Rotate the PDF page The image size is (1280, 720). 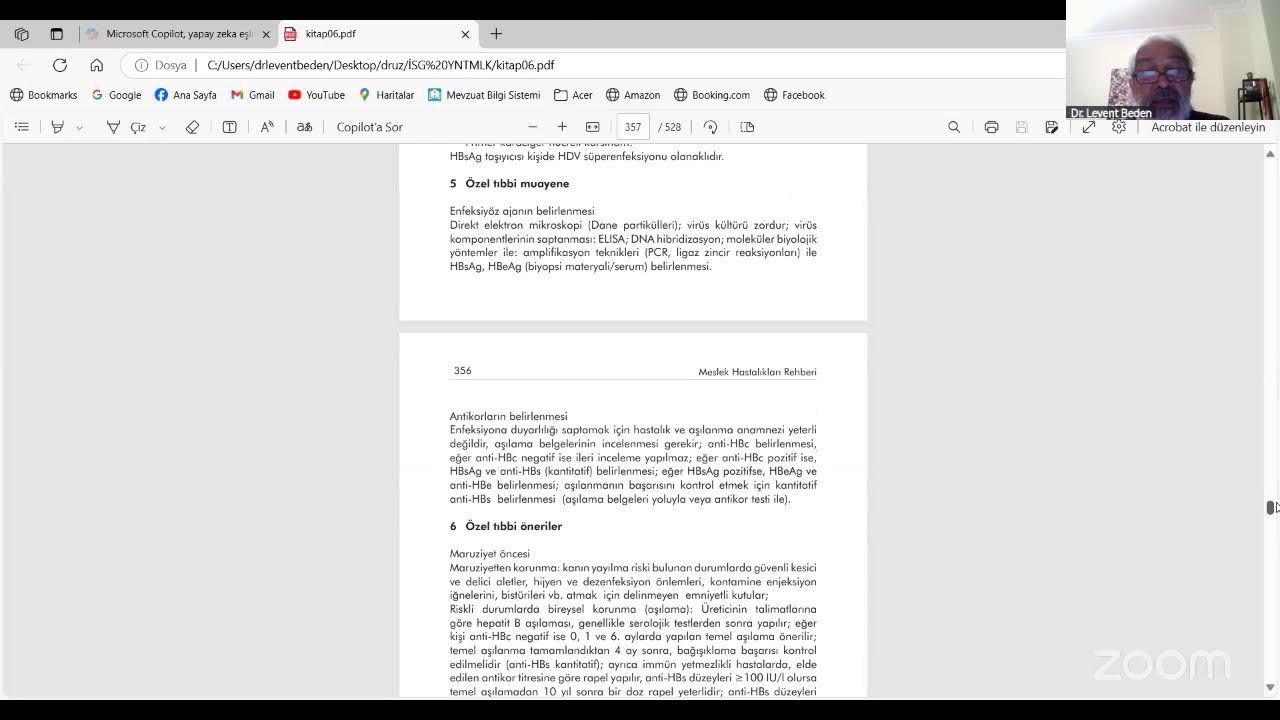click(x=710, y=127)
